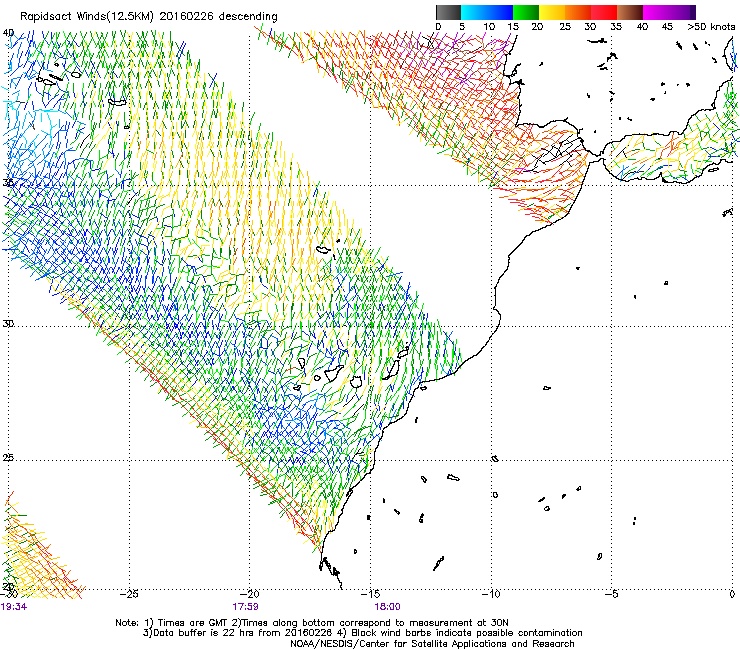Click the purple time stamp '19:34'
The image size is (740, 650).
pyautogui.click(x=14, y=607)
